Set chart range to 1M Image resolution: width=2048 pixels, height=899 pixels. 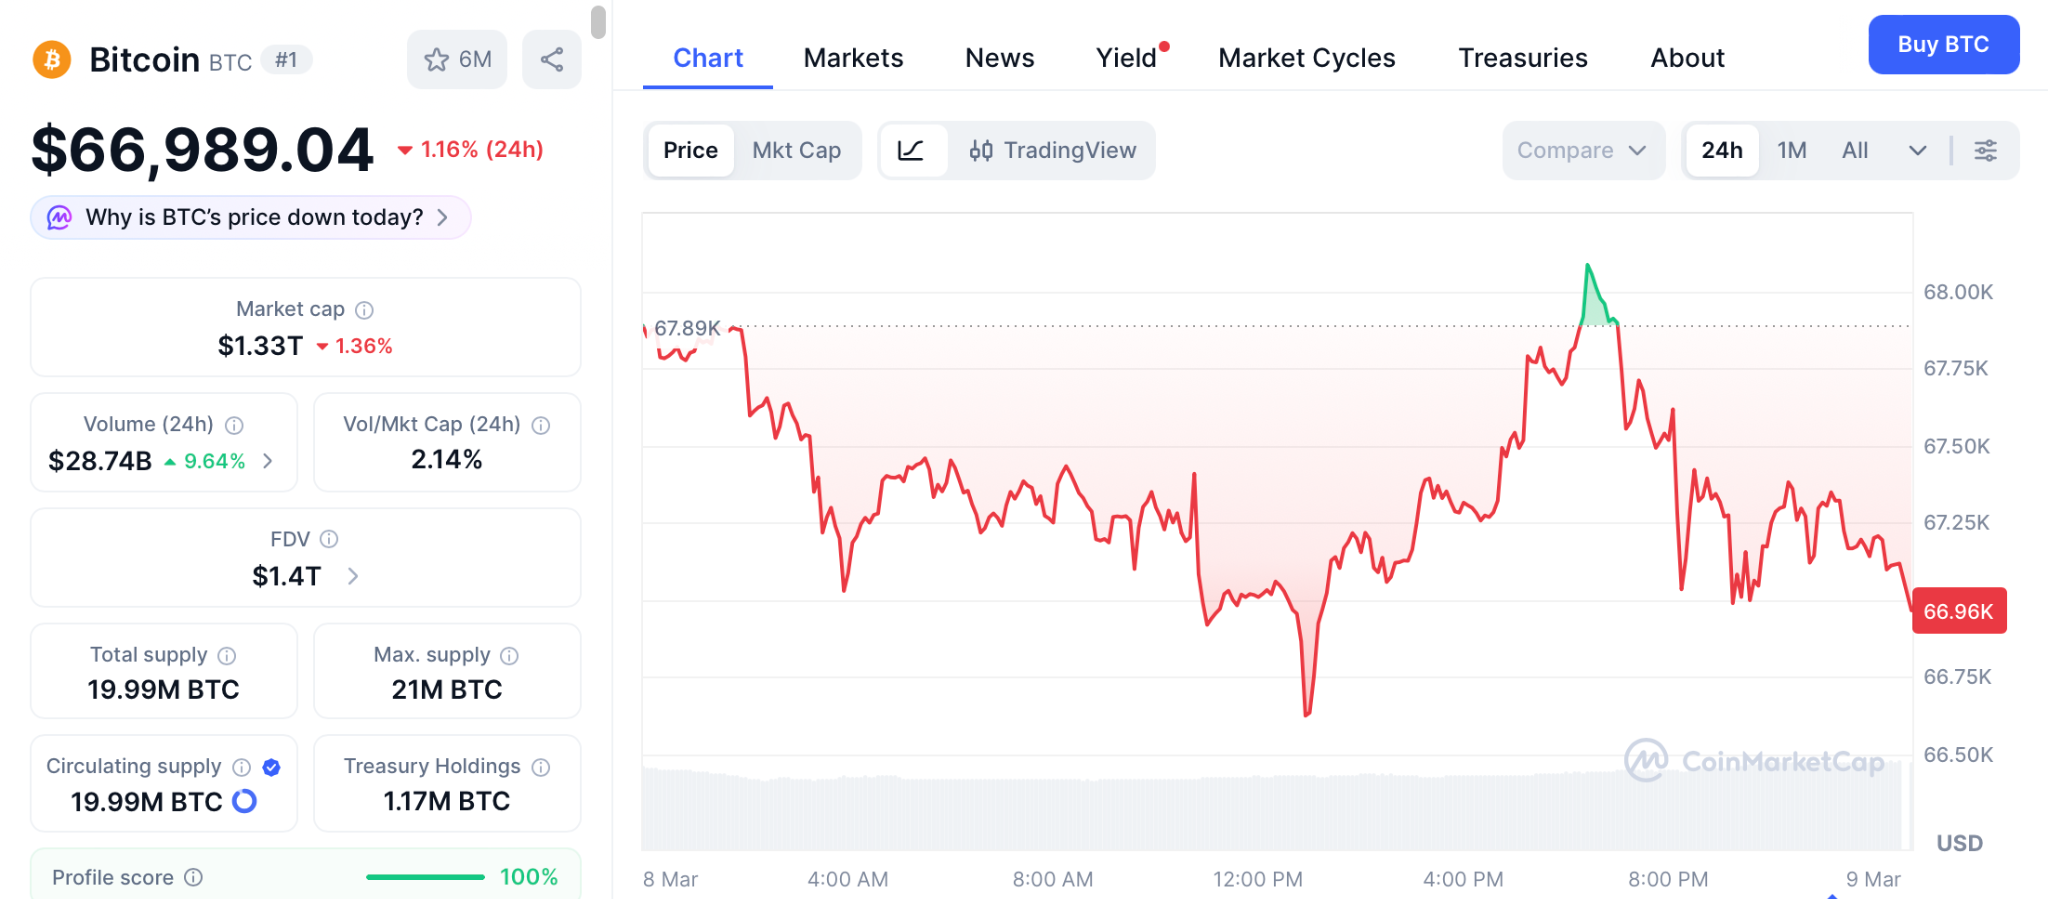(x=1791, y=151)
